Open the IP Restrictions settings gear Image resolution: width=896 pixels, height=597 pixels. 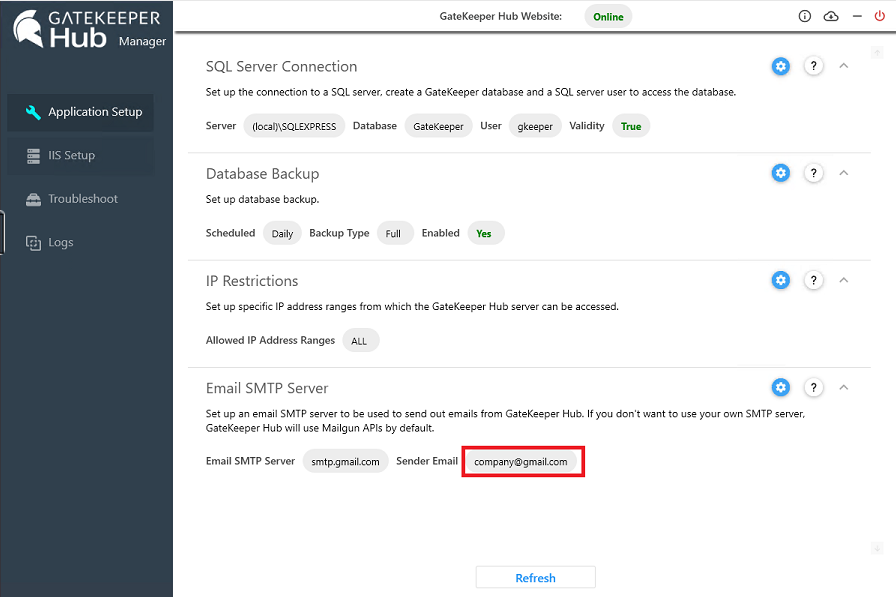point(781,280)
